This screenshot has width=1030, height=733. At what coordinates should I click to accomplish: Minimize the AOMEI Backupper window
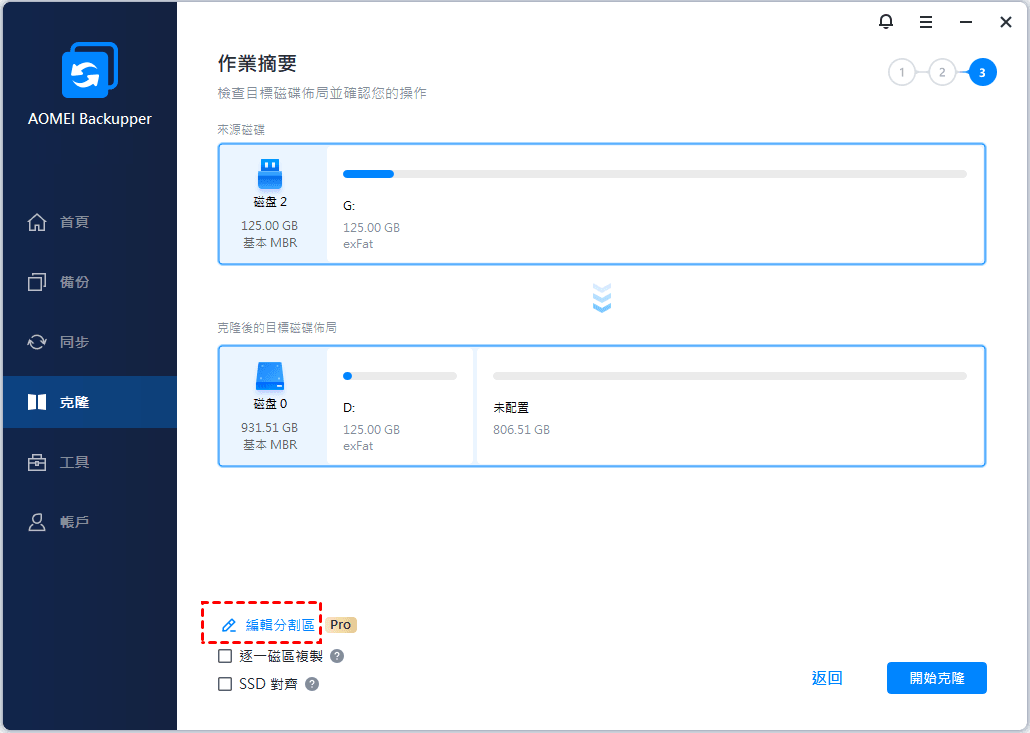966,22
